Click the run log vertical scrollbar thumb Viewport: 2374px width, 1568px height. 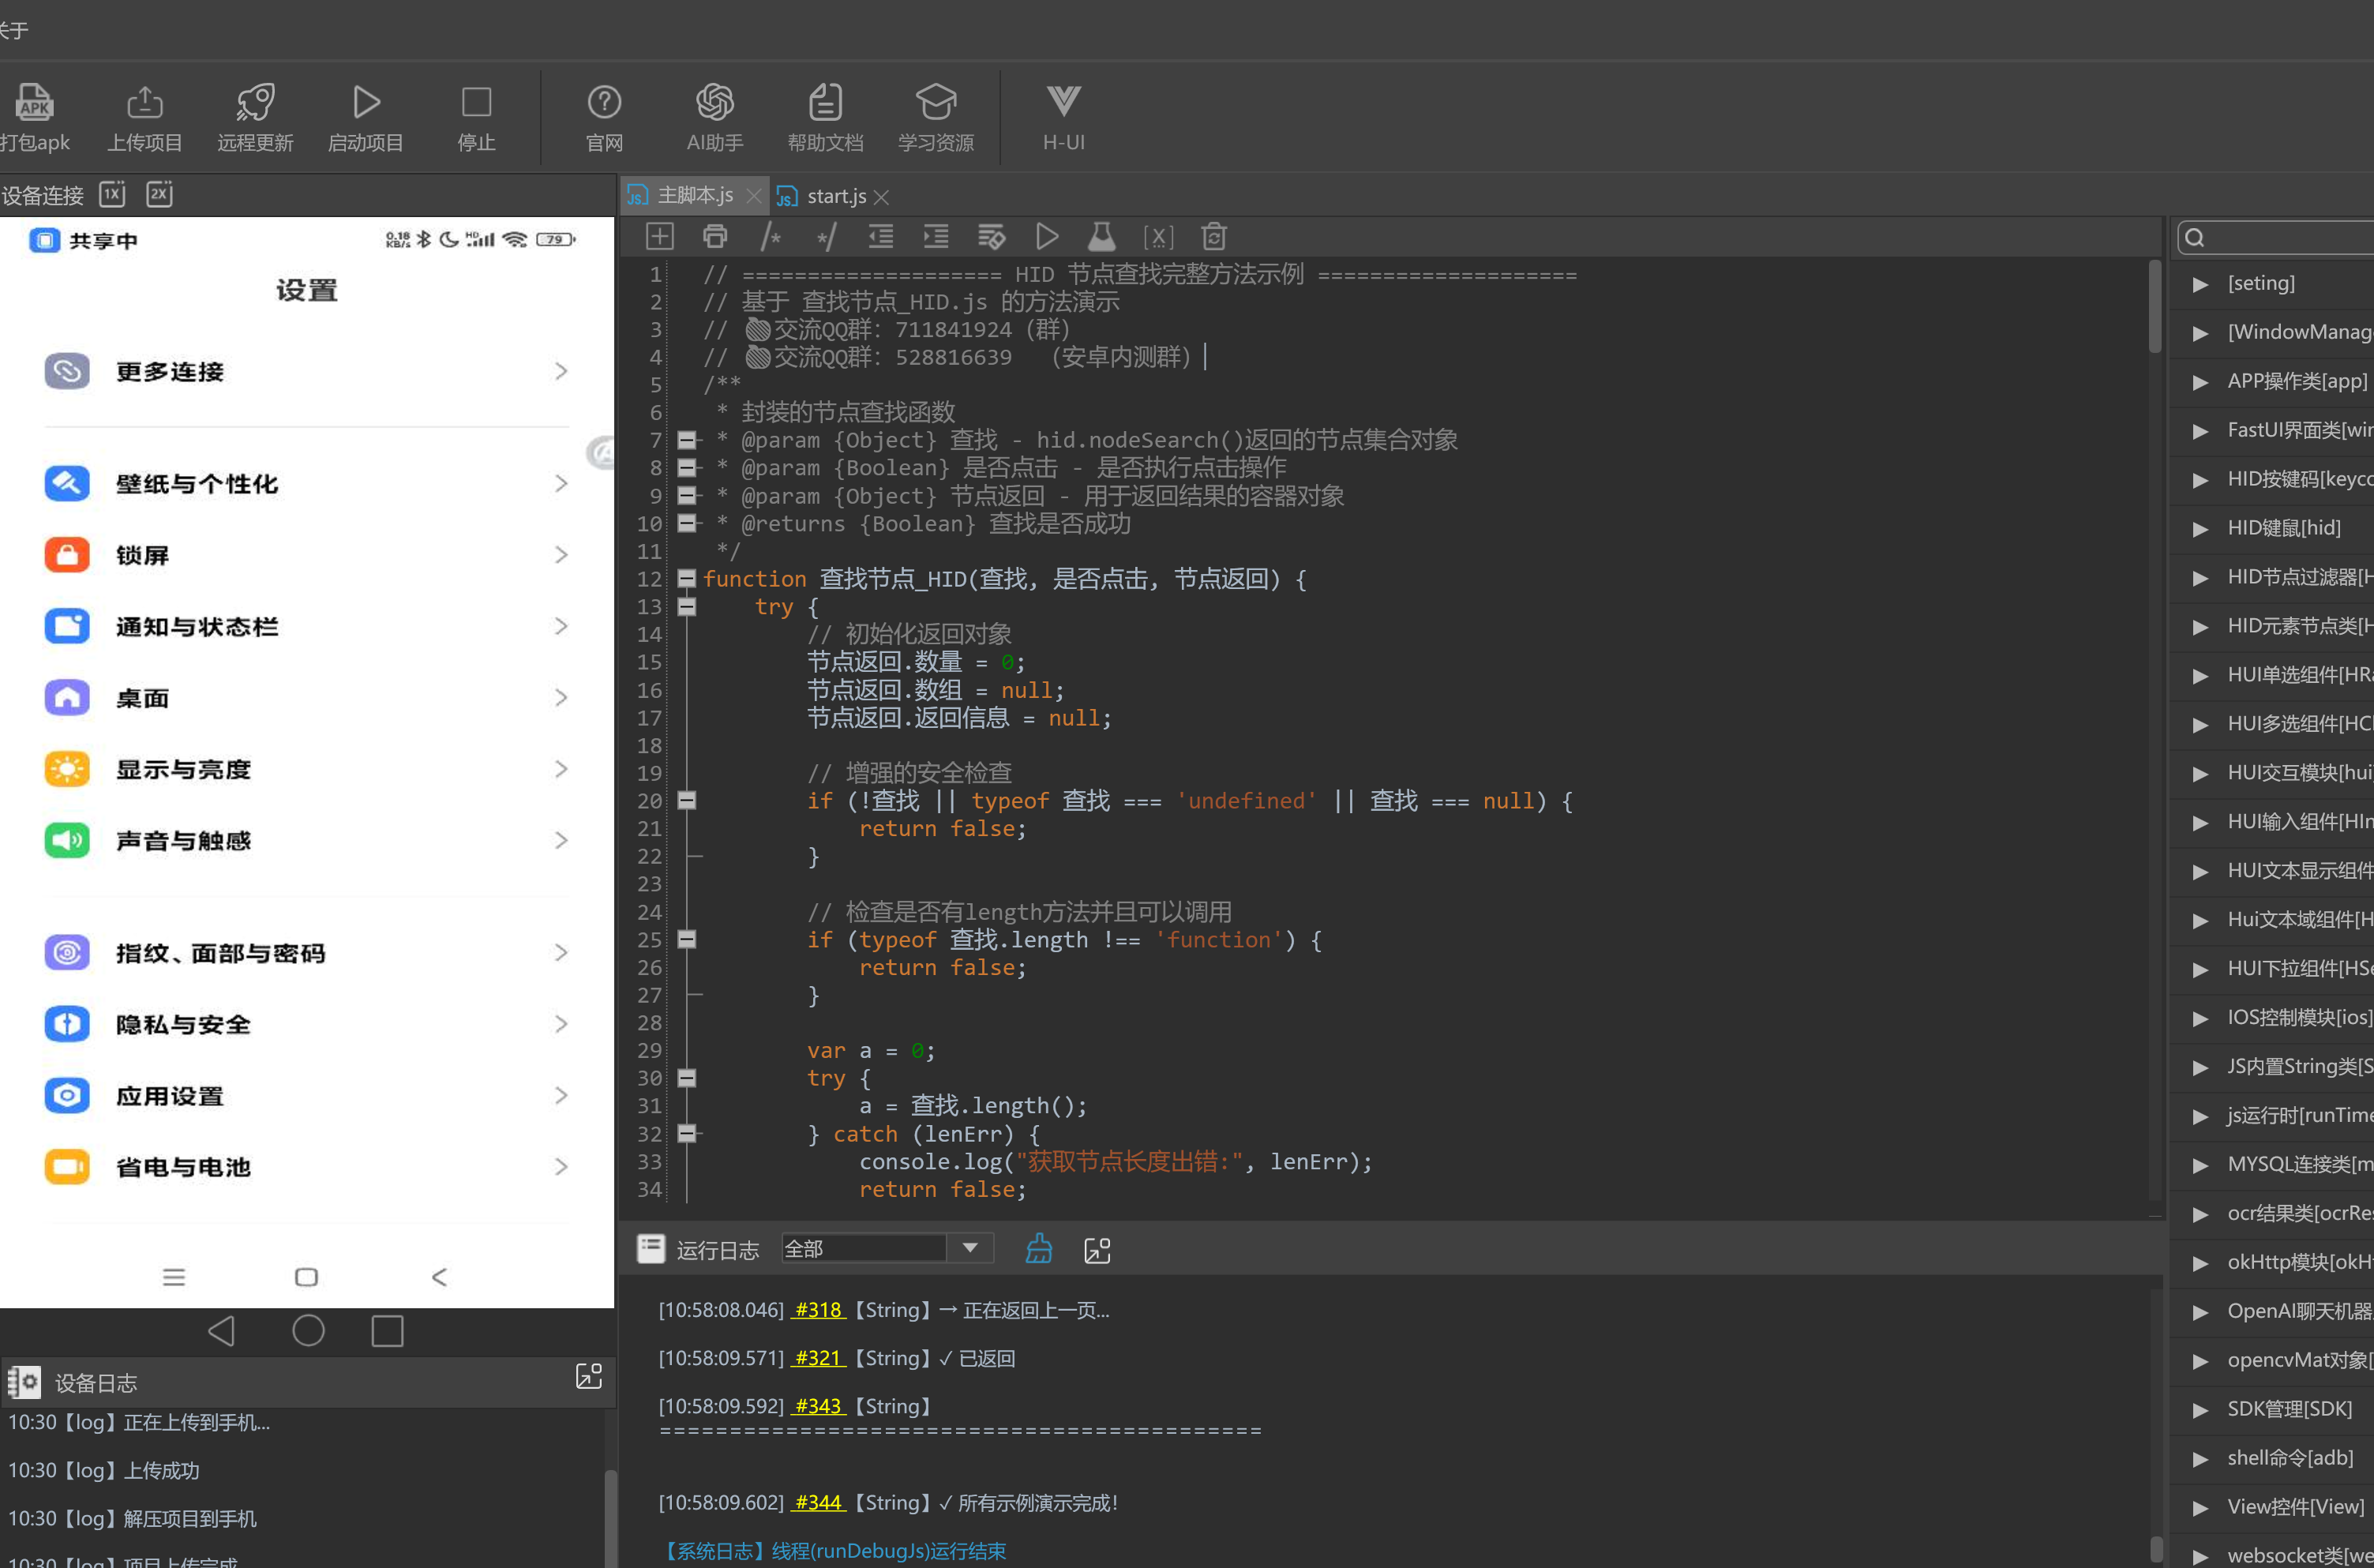pos(2156,1548)
